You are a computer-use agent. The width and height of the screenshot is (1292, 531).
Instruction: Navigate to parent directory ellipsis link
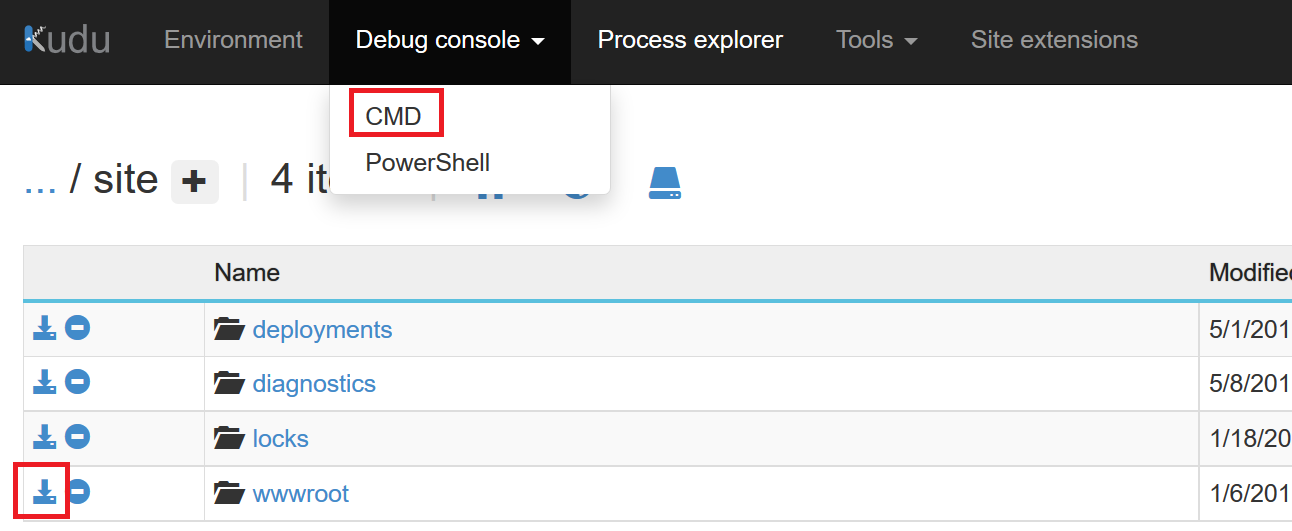40,180
